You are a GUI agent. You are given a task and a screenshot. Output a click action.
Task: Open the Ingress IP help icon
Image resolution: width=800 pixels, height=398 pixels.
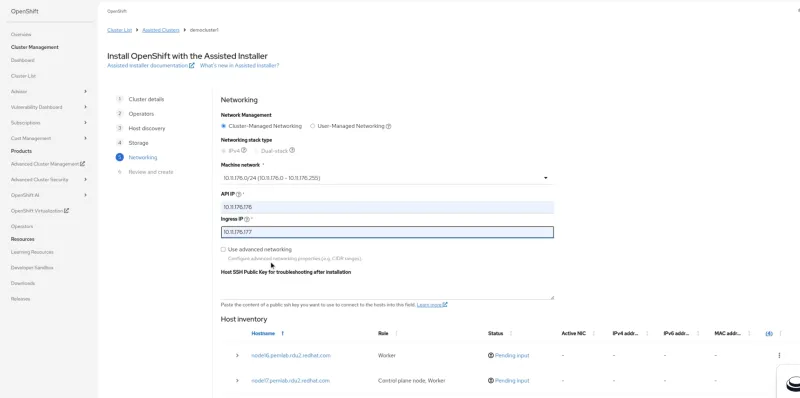247,219
